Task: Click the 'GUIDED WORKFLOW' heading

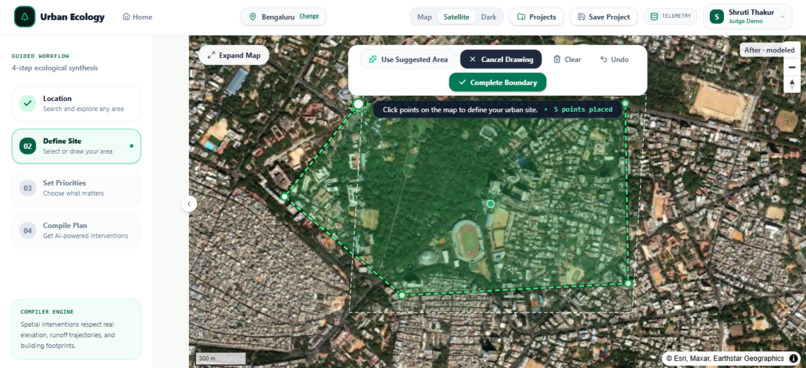Action: pos(41,56)
